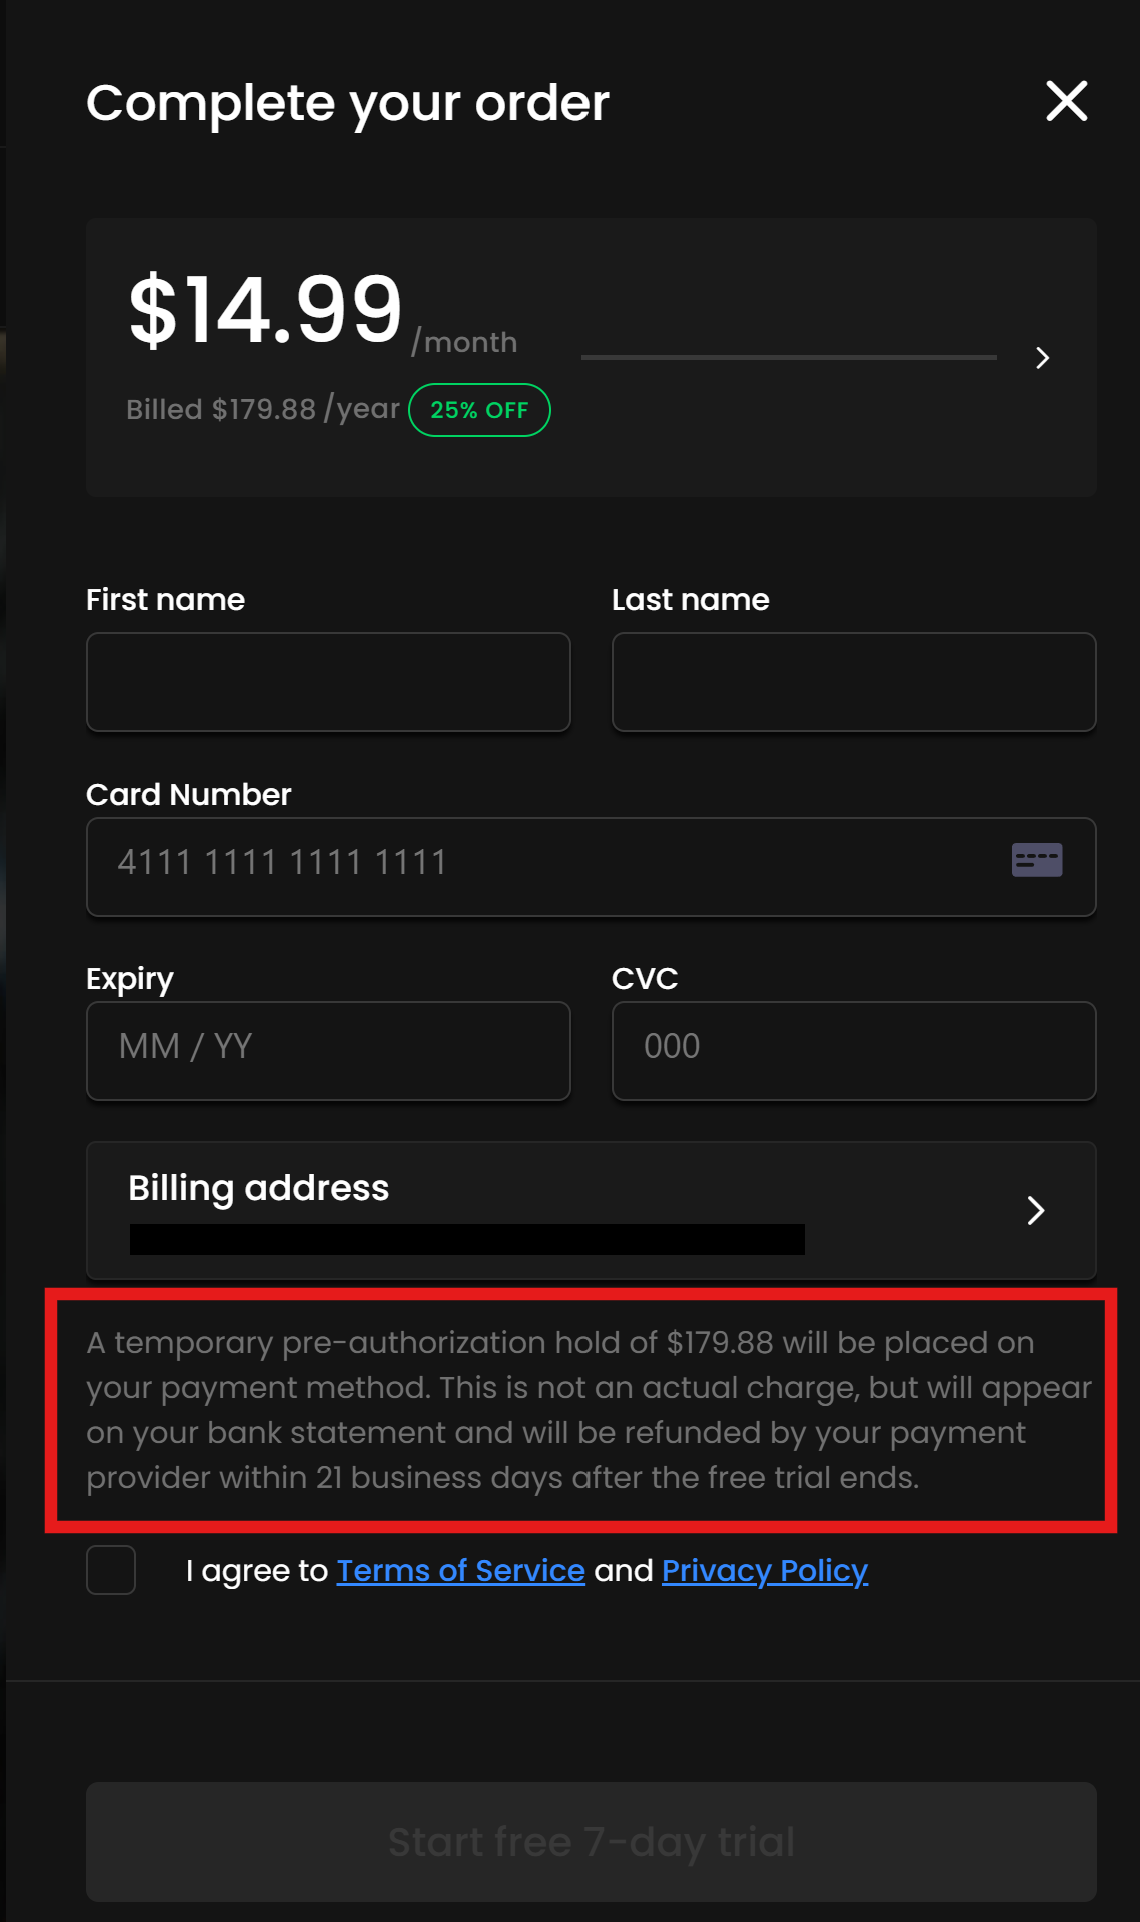Close the Complete your order dialog
1140x1922 pixels.
(1066, 101)
